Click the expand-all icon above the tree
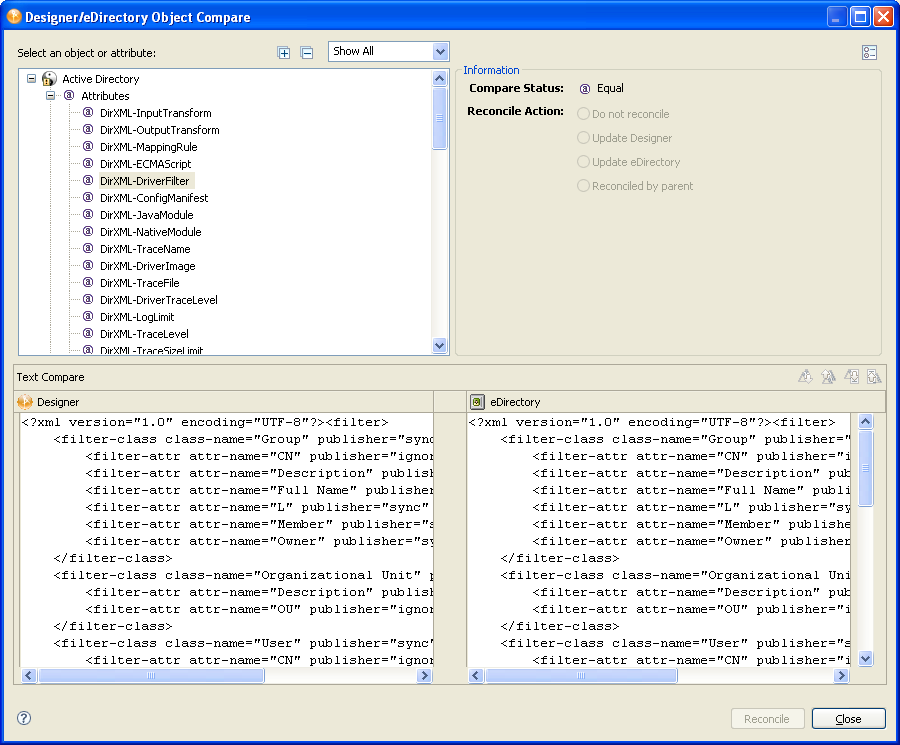This screenshot has height=745, width=900. (284, 52)
